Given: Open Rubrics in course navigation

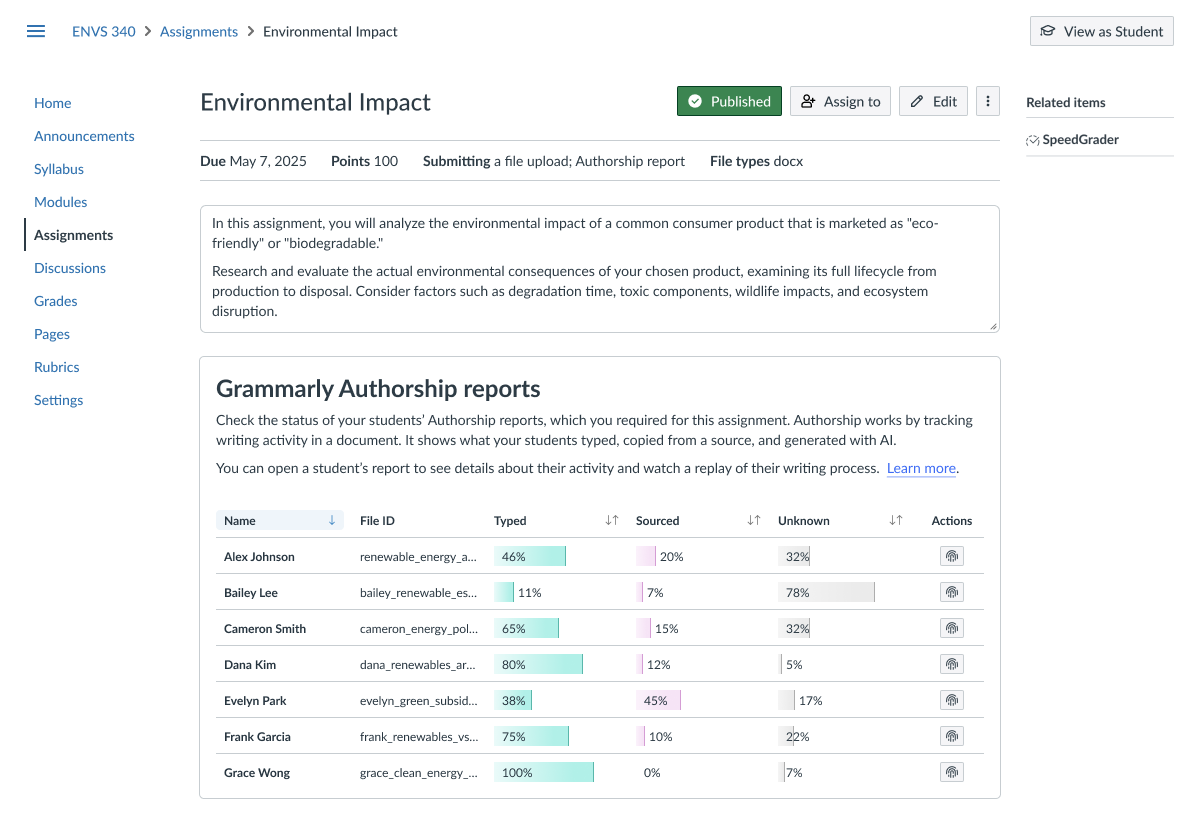Looking at the screenshot, I should 57,367.
